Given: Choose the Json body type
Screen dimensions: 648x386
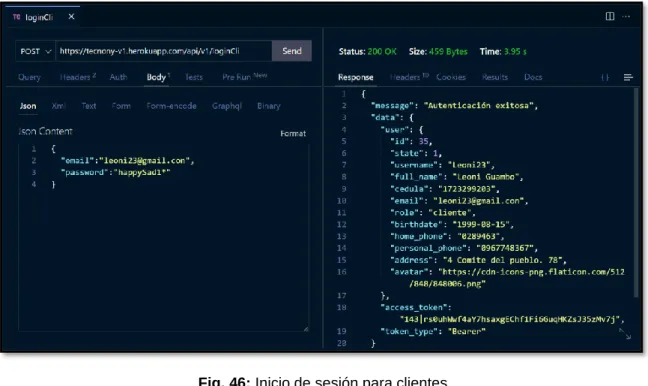Looking at the screenshot, I should [x=28, y=106].
